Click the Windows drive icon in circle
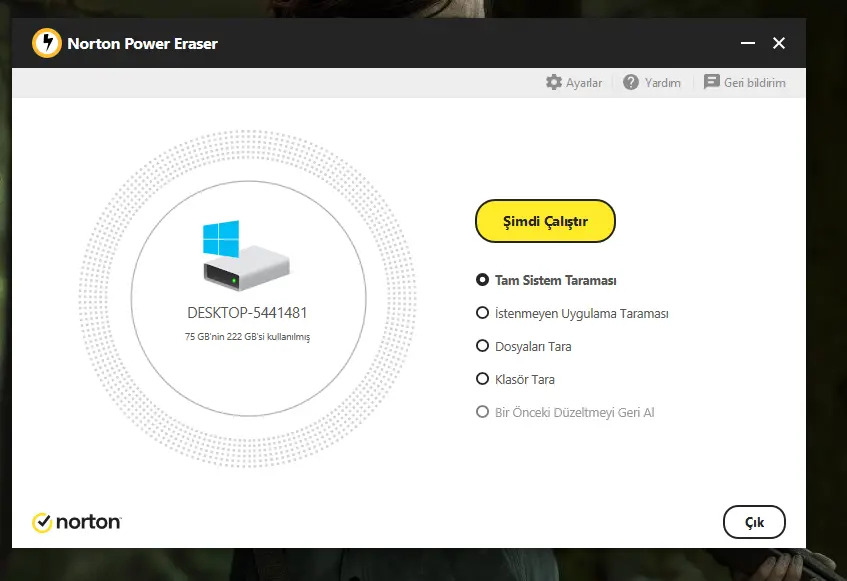 [x=246, y=255]
